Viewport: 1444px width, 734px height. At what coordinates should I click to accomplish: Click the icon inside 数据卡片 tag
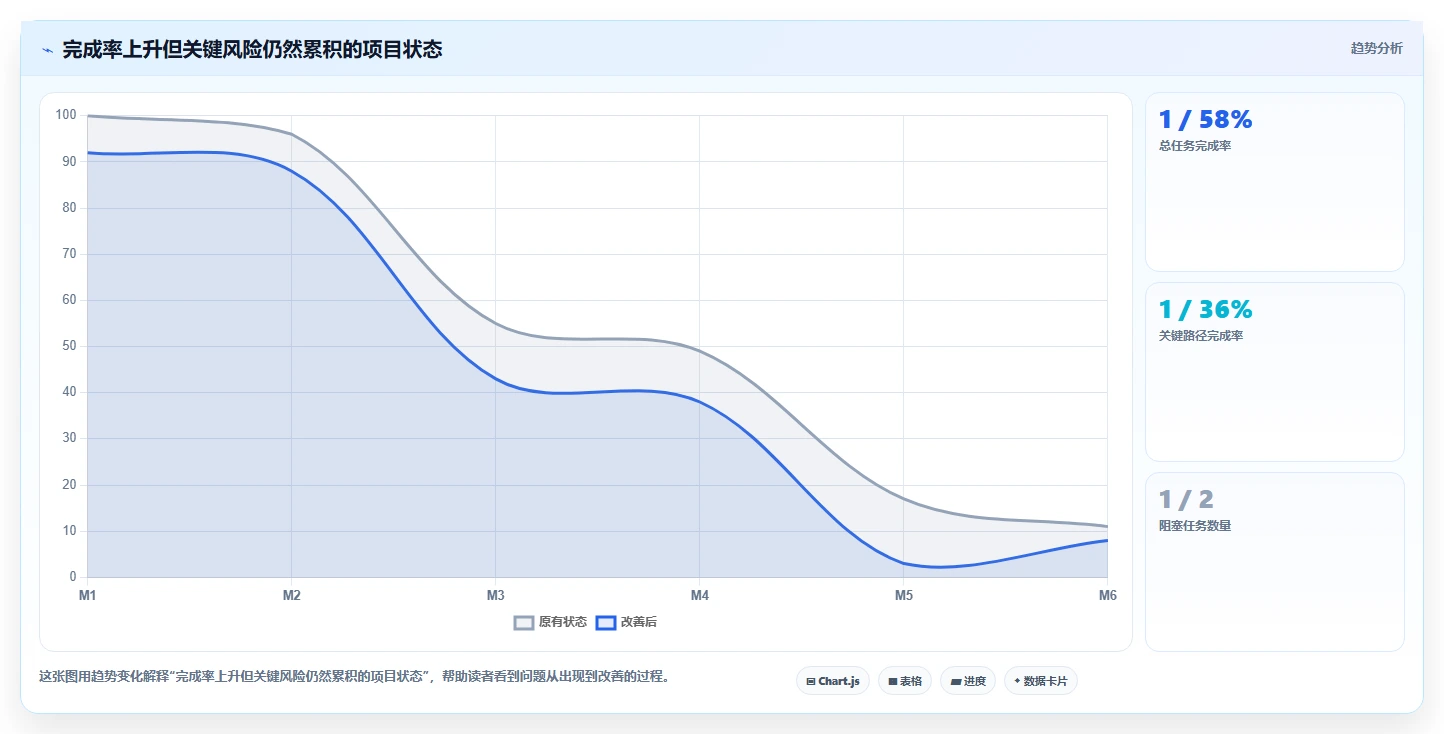(x=1017, y=681)
